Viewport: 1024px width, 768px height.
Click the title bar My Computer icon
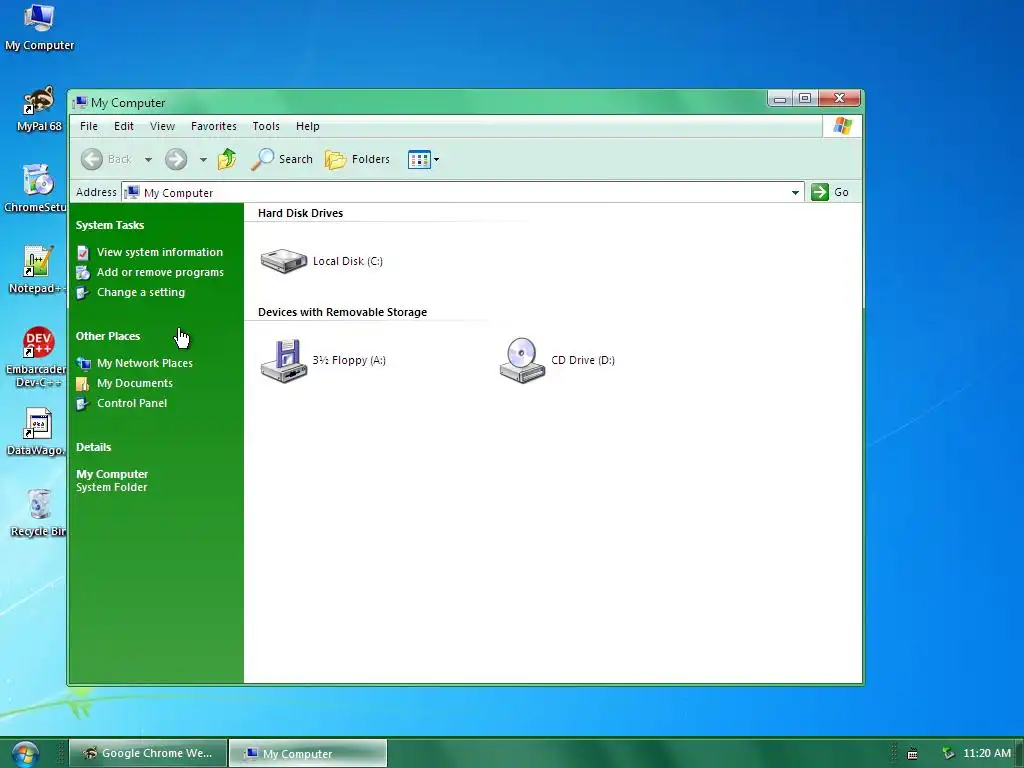(80, 103)
